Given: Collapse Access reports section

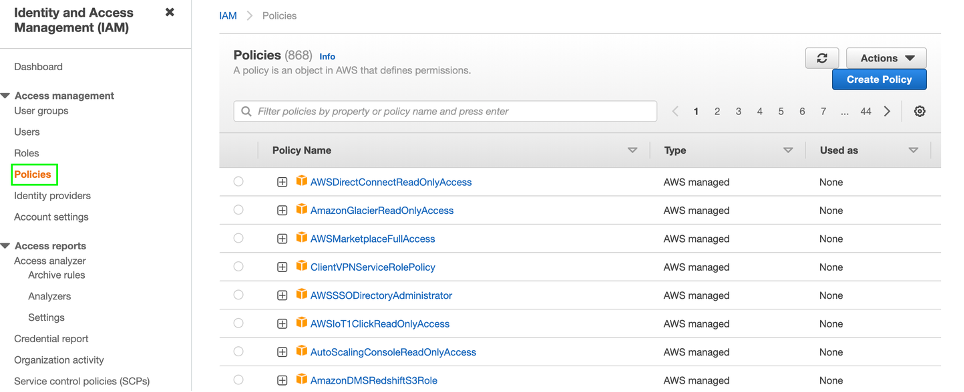Looking at the screenshot, I should (x=6, y=246).
